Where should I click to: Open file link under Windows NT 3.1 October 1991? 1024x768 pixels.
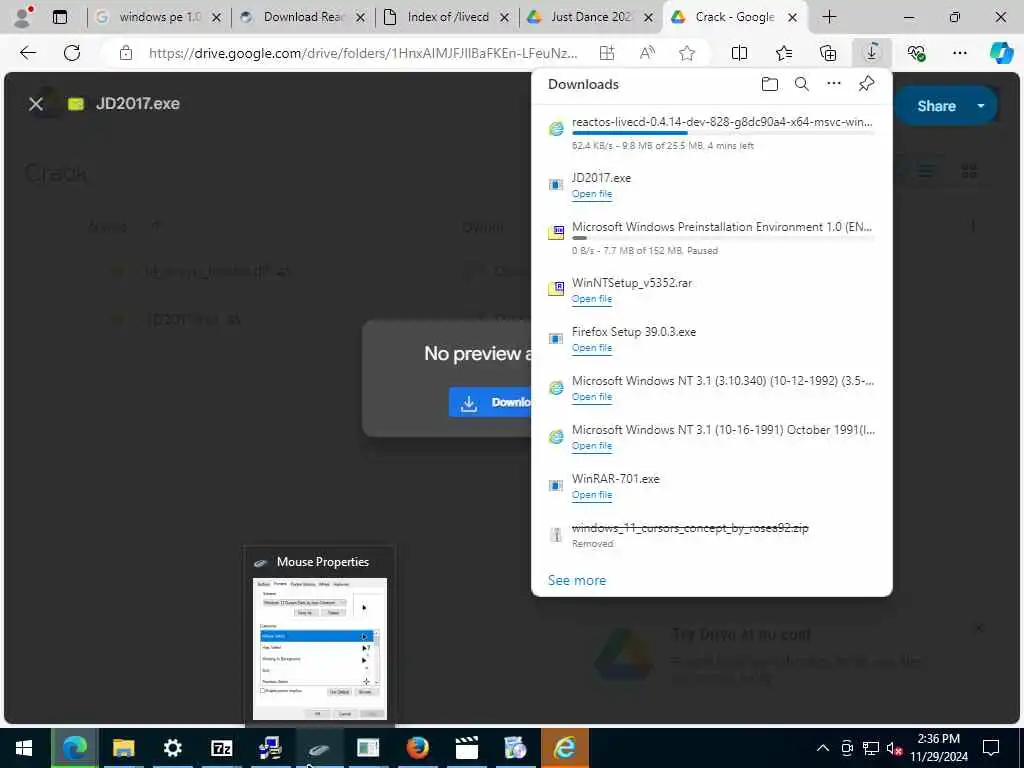coord(592,445)
